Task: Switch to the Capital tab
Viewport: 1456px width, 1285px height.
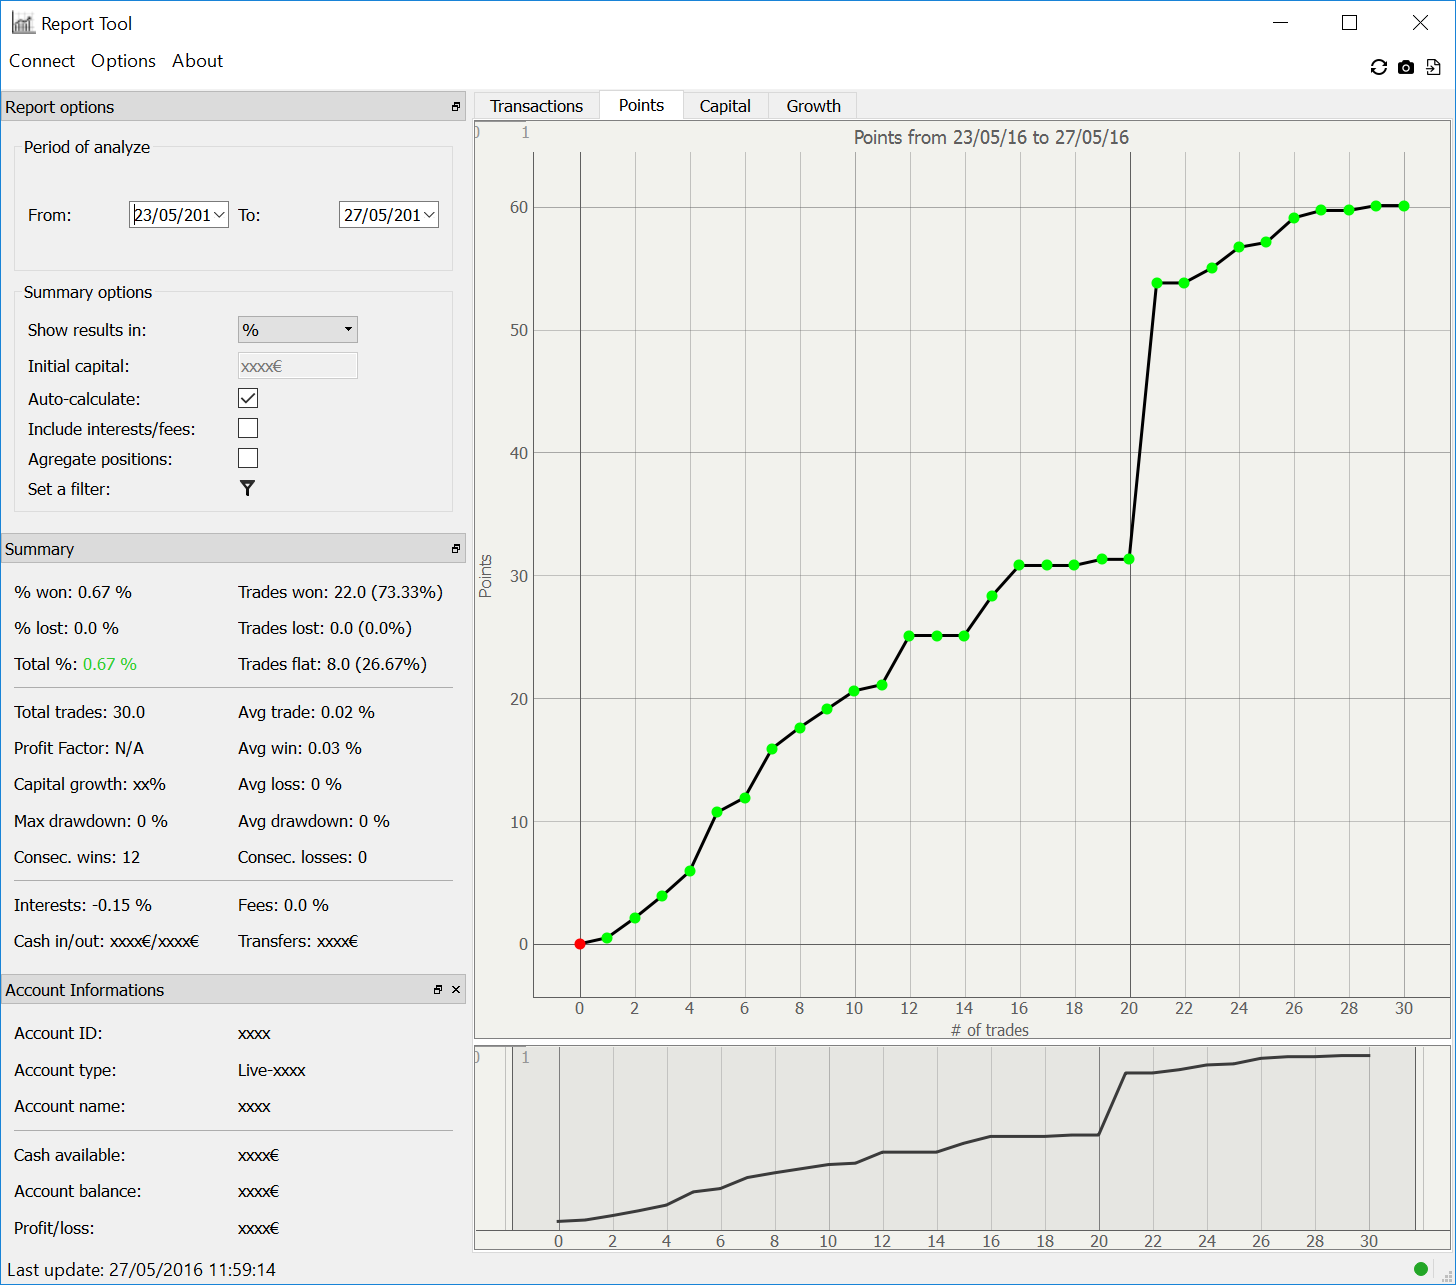Action: [725, 106]
